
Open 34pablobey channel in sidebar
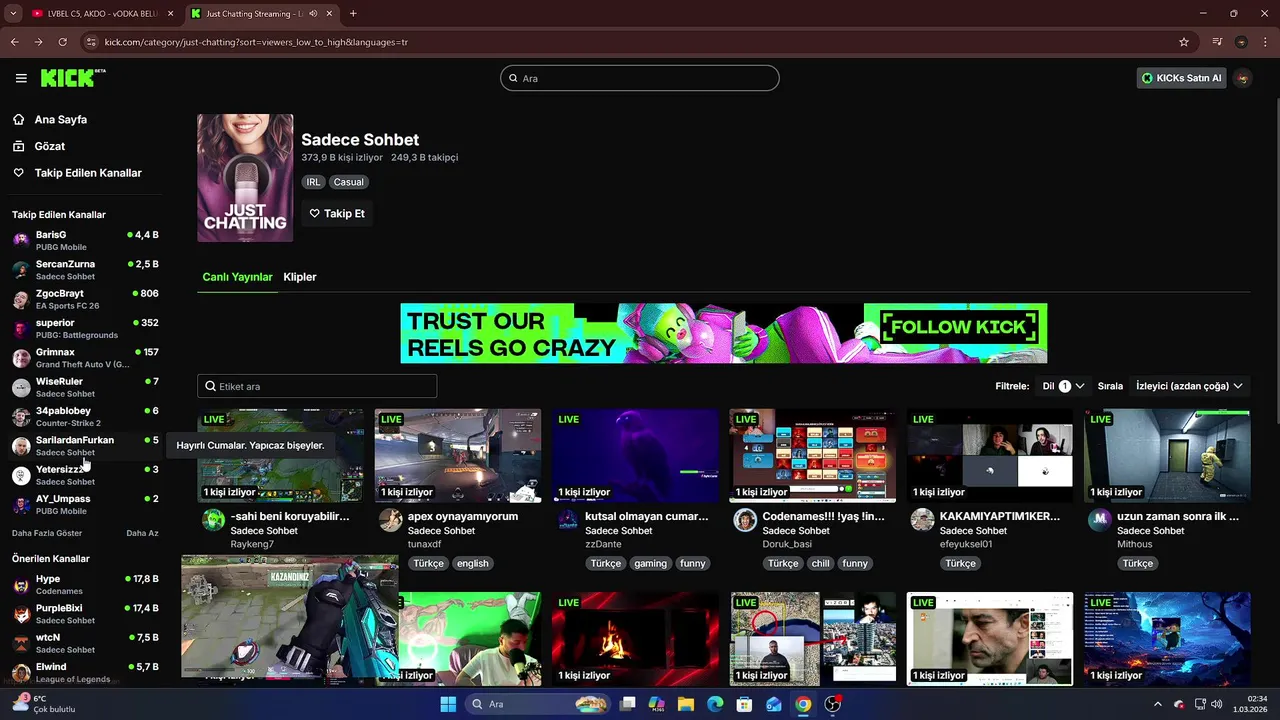(85, 416)
